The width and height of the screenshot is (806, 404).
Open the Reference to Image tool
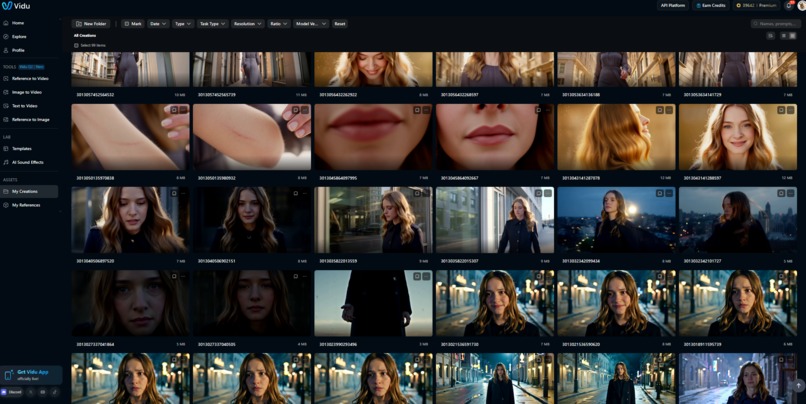tap(30, 119)
